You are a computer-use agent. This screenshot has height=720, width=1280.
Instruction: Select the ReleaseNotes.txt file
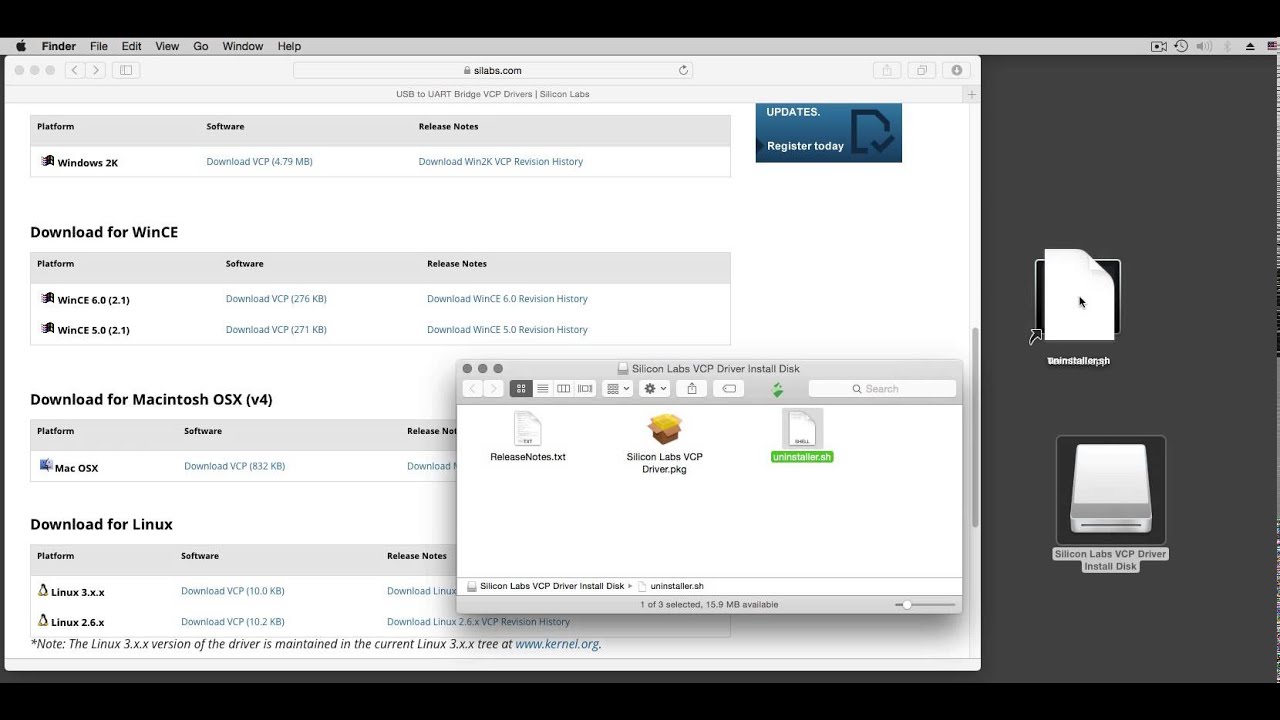527,437
